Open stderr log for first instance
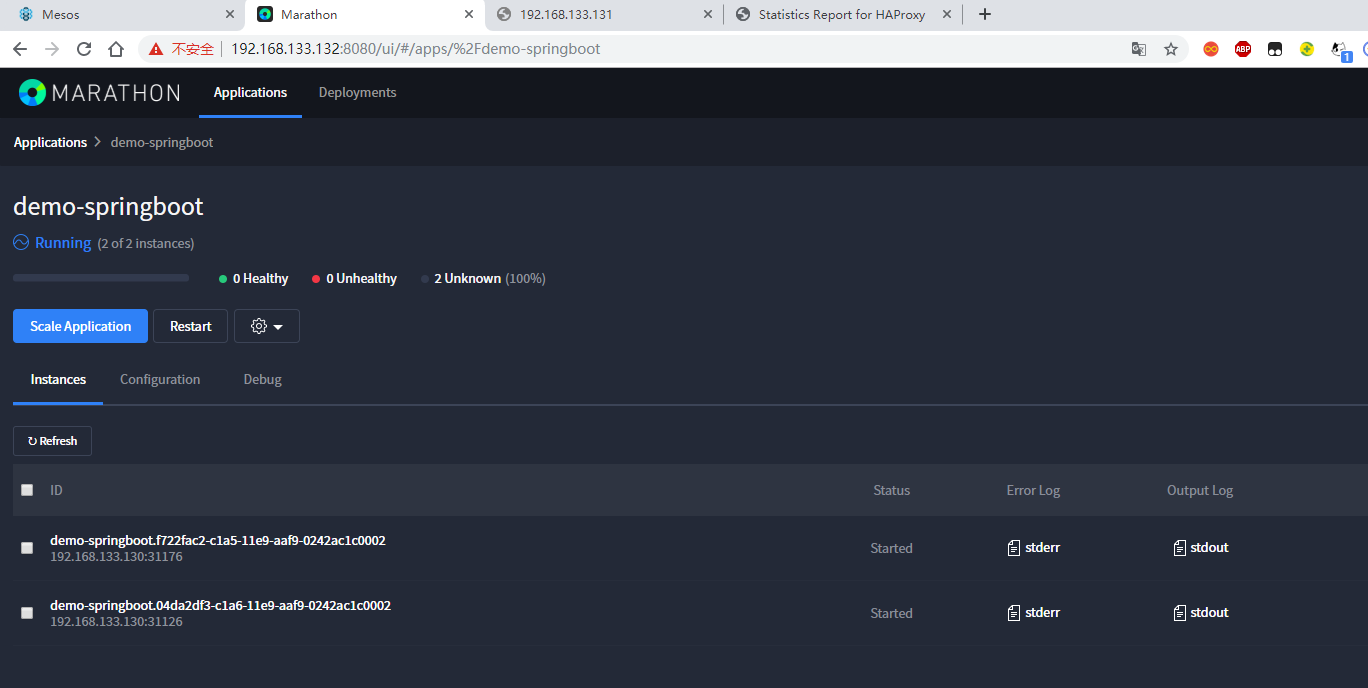This screenshot has height=688, width=1368. click(x=1034, y=548)
